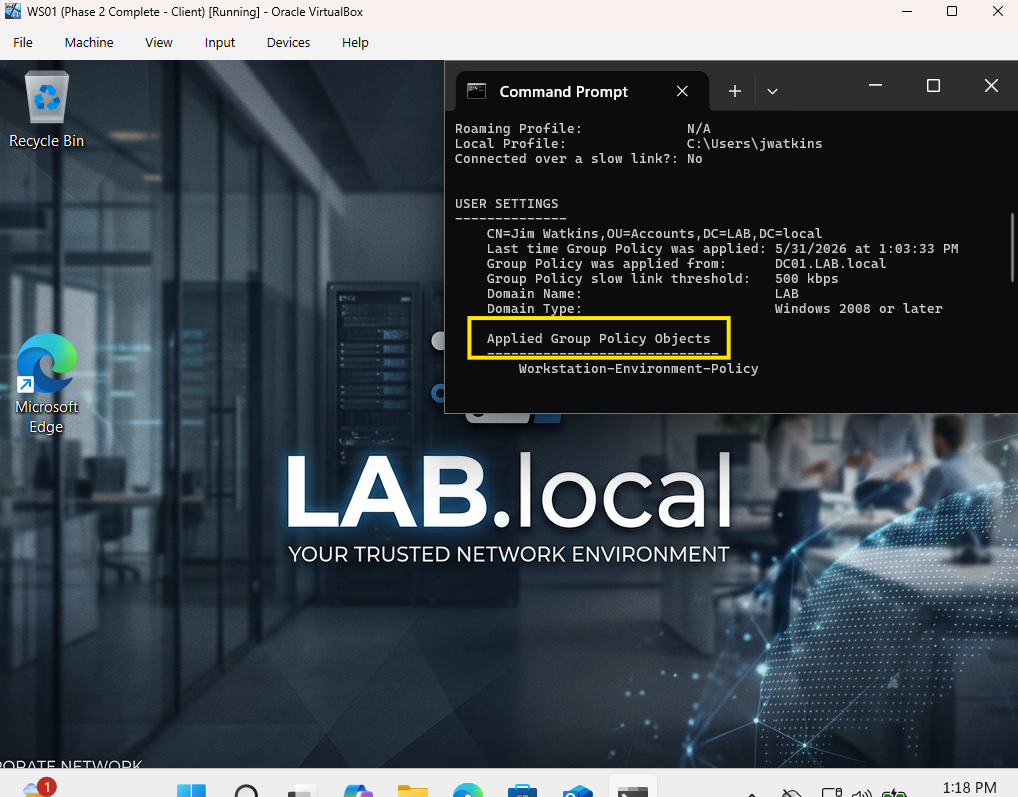Click the Workstation-Environment-Policy text

[638, 369]
